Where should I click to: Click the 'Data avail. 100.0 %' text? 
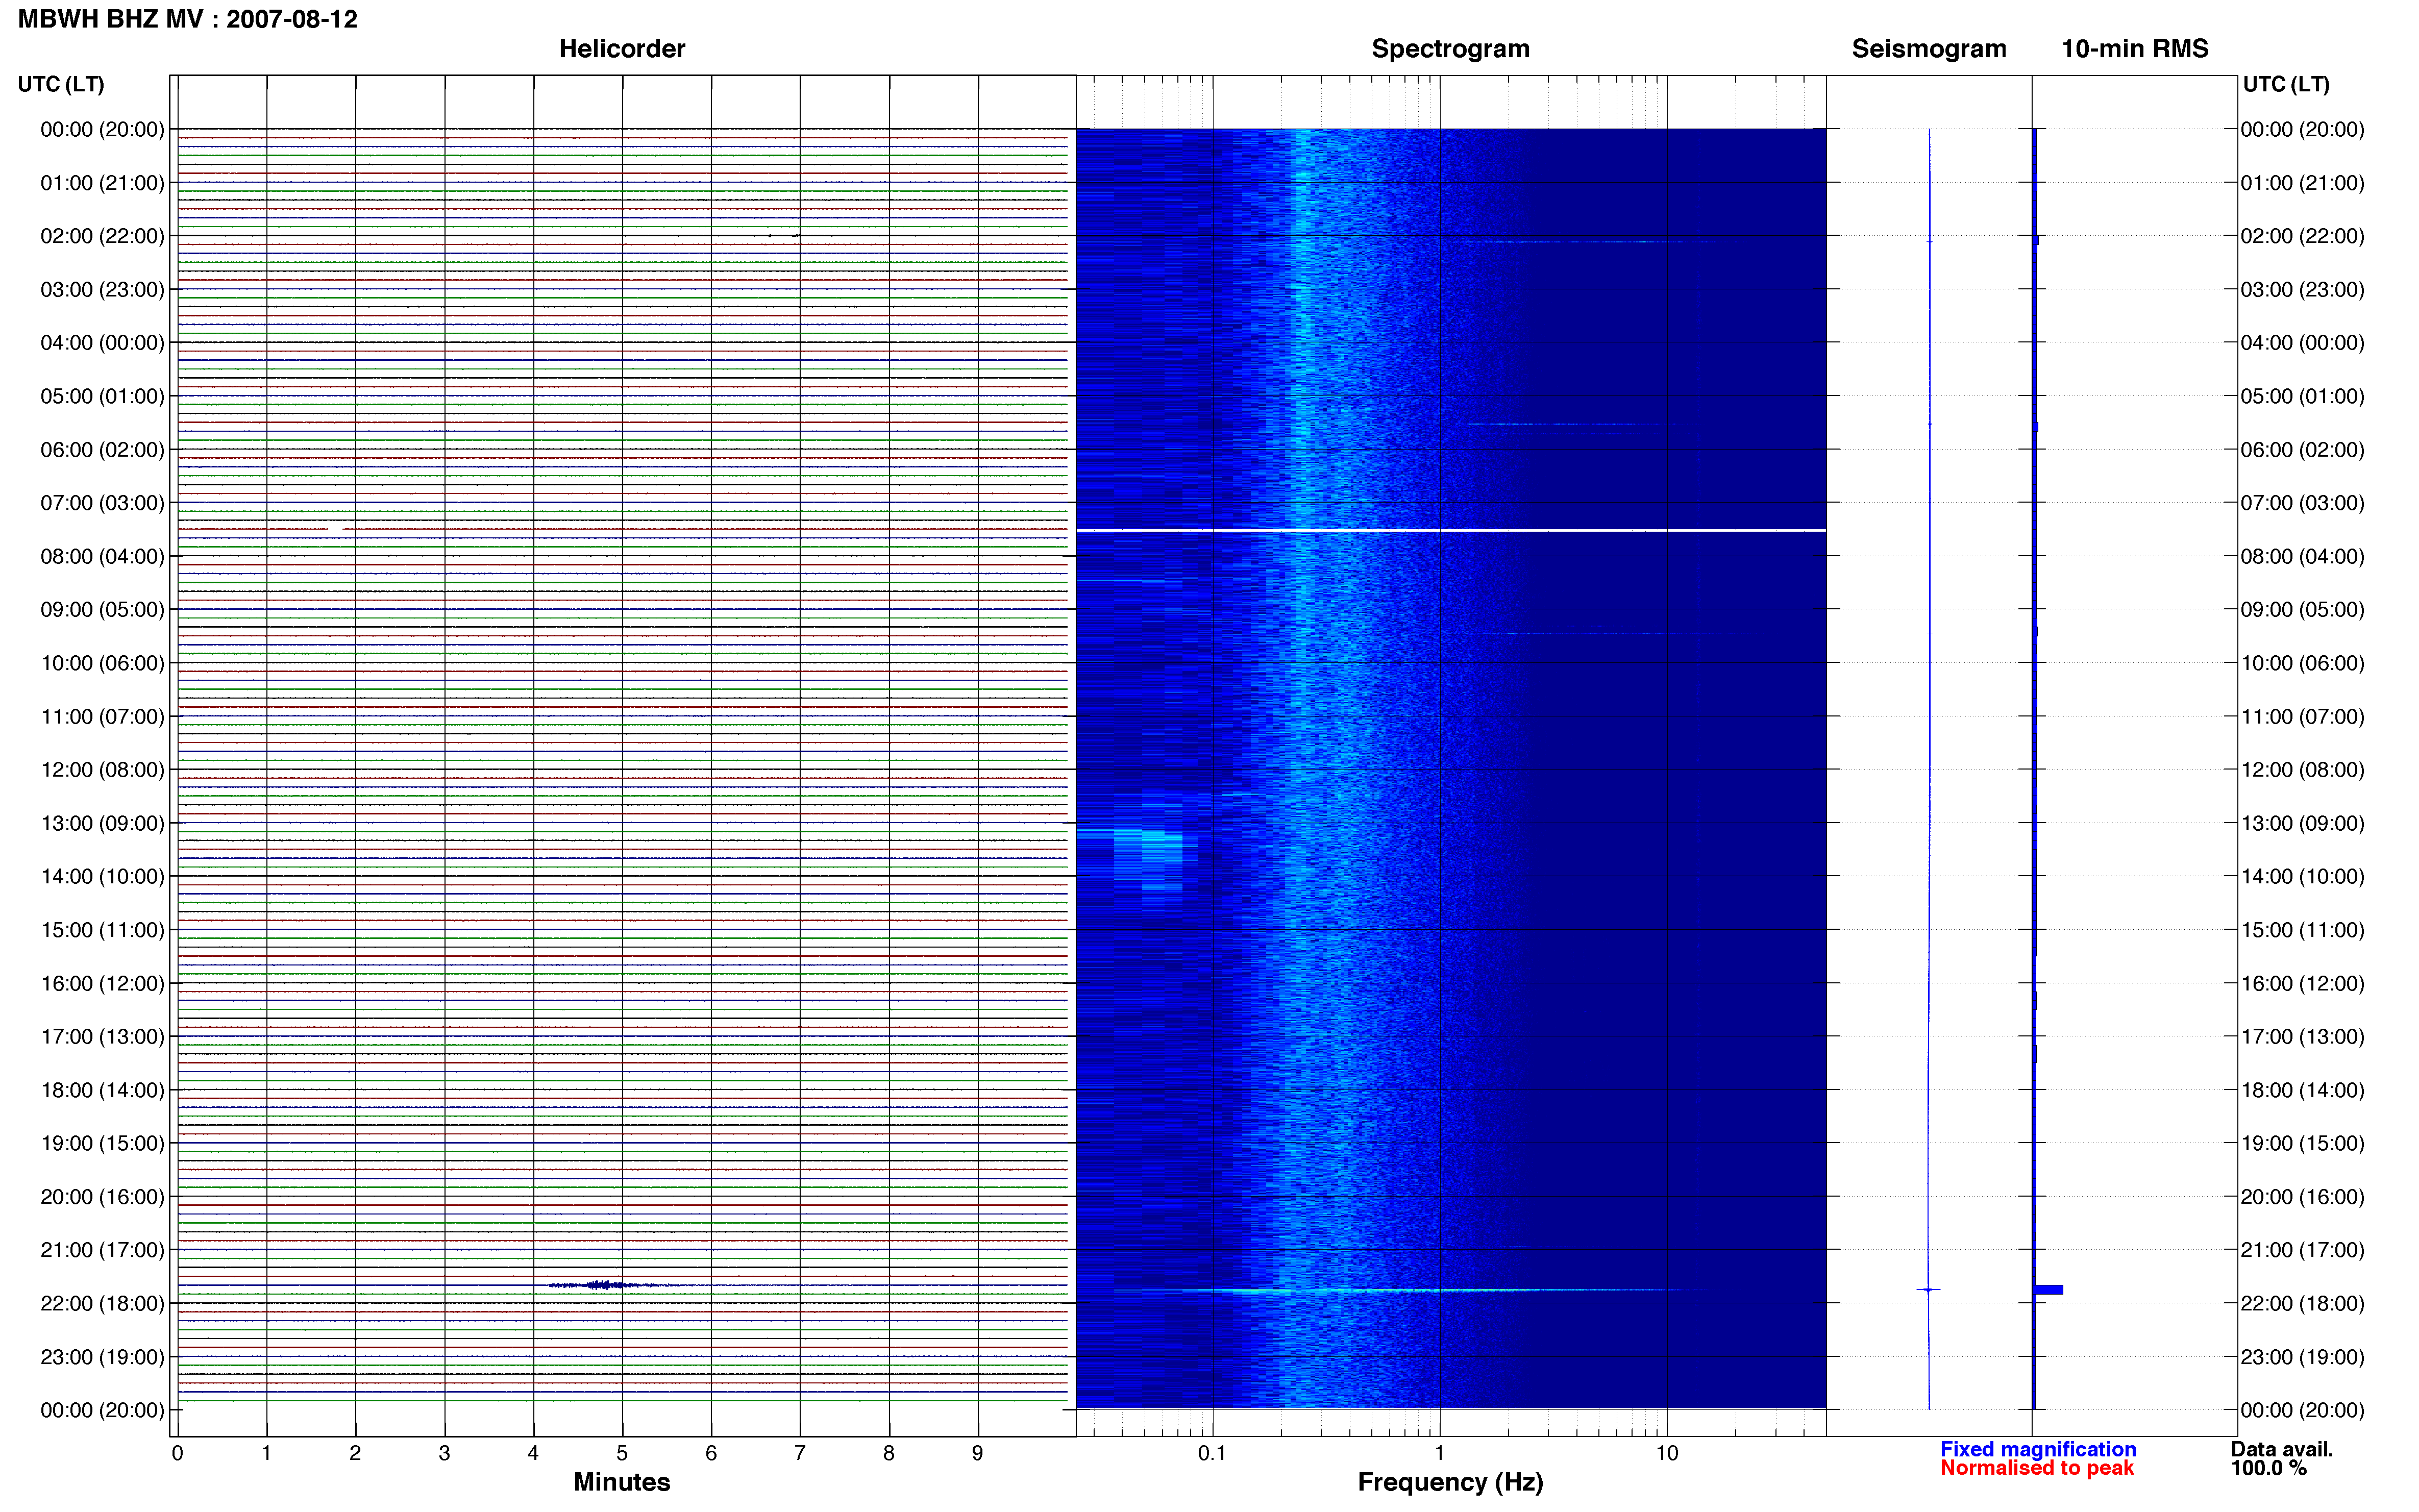pyautogui.click(x=2281, y=1458)
